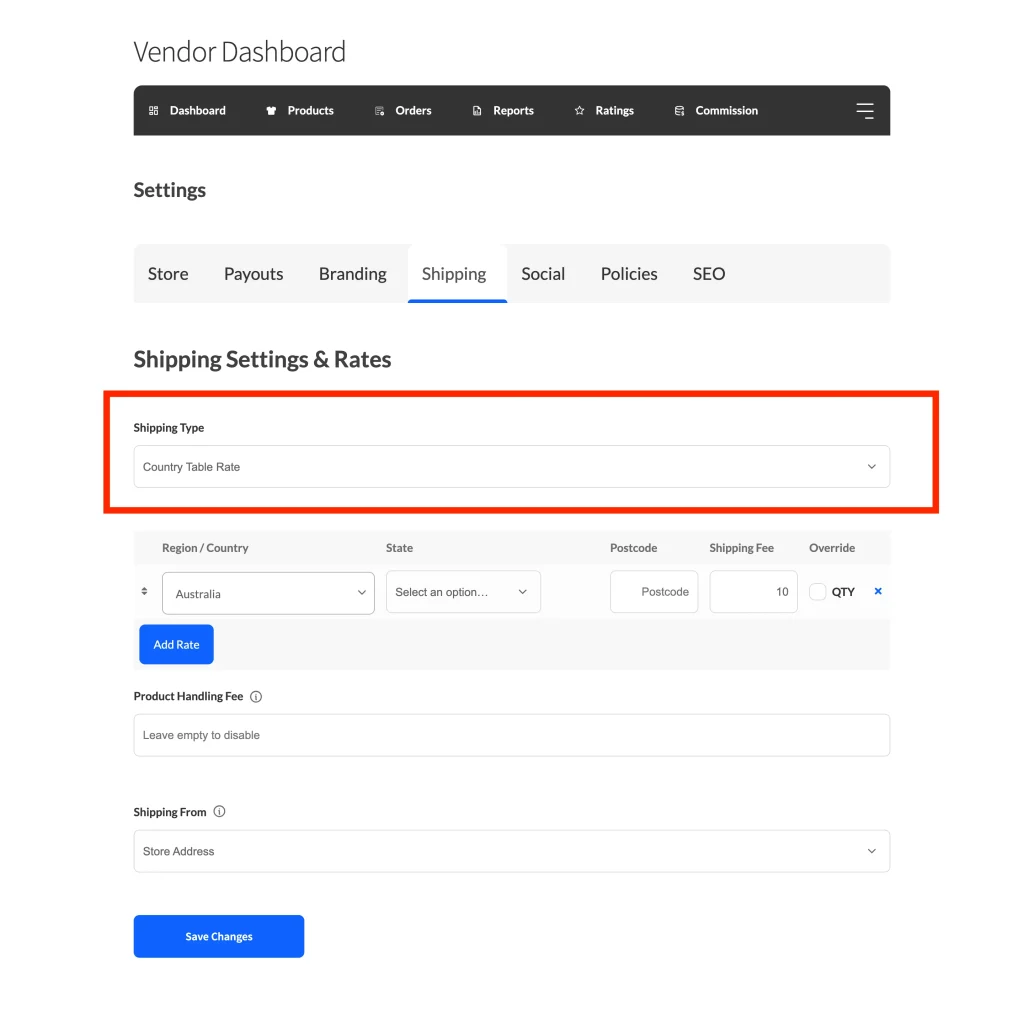Screen dimensions: 1024x1015
Task: Click the hamburger menu icon in navbar
Action: pyautogui.click(x=864, y=111)
